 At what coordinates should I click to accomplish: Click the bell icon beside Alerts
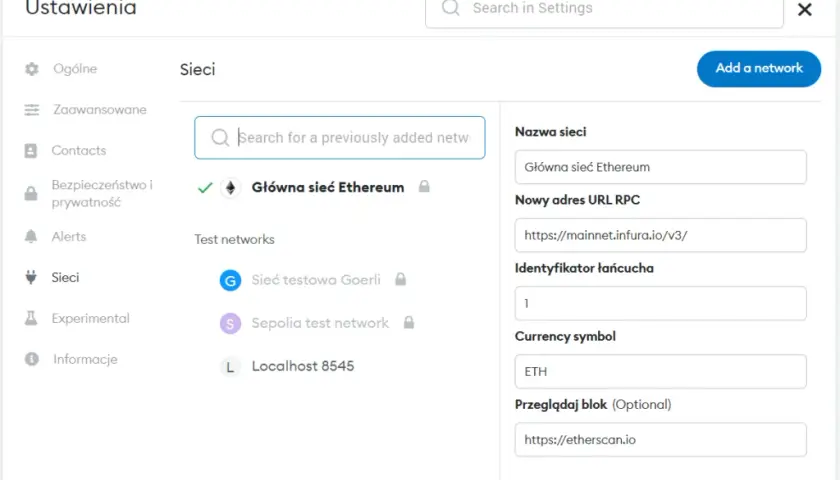click(31, 236)
